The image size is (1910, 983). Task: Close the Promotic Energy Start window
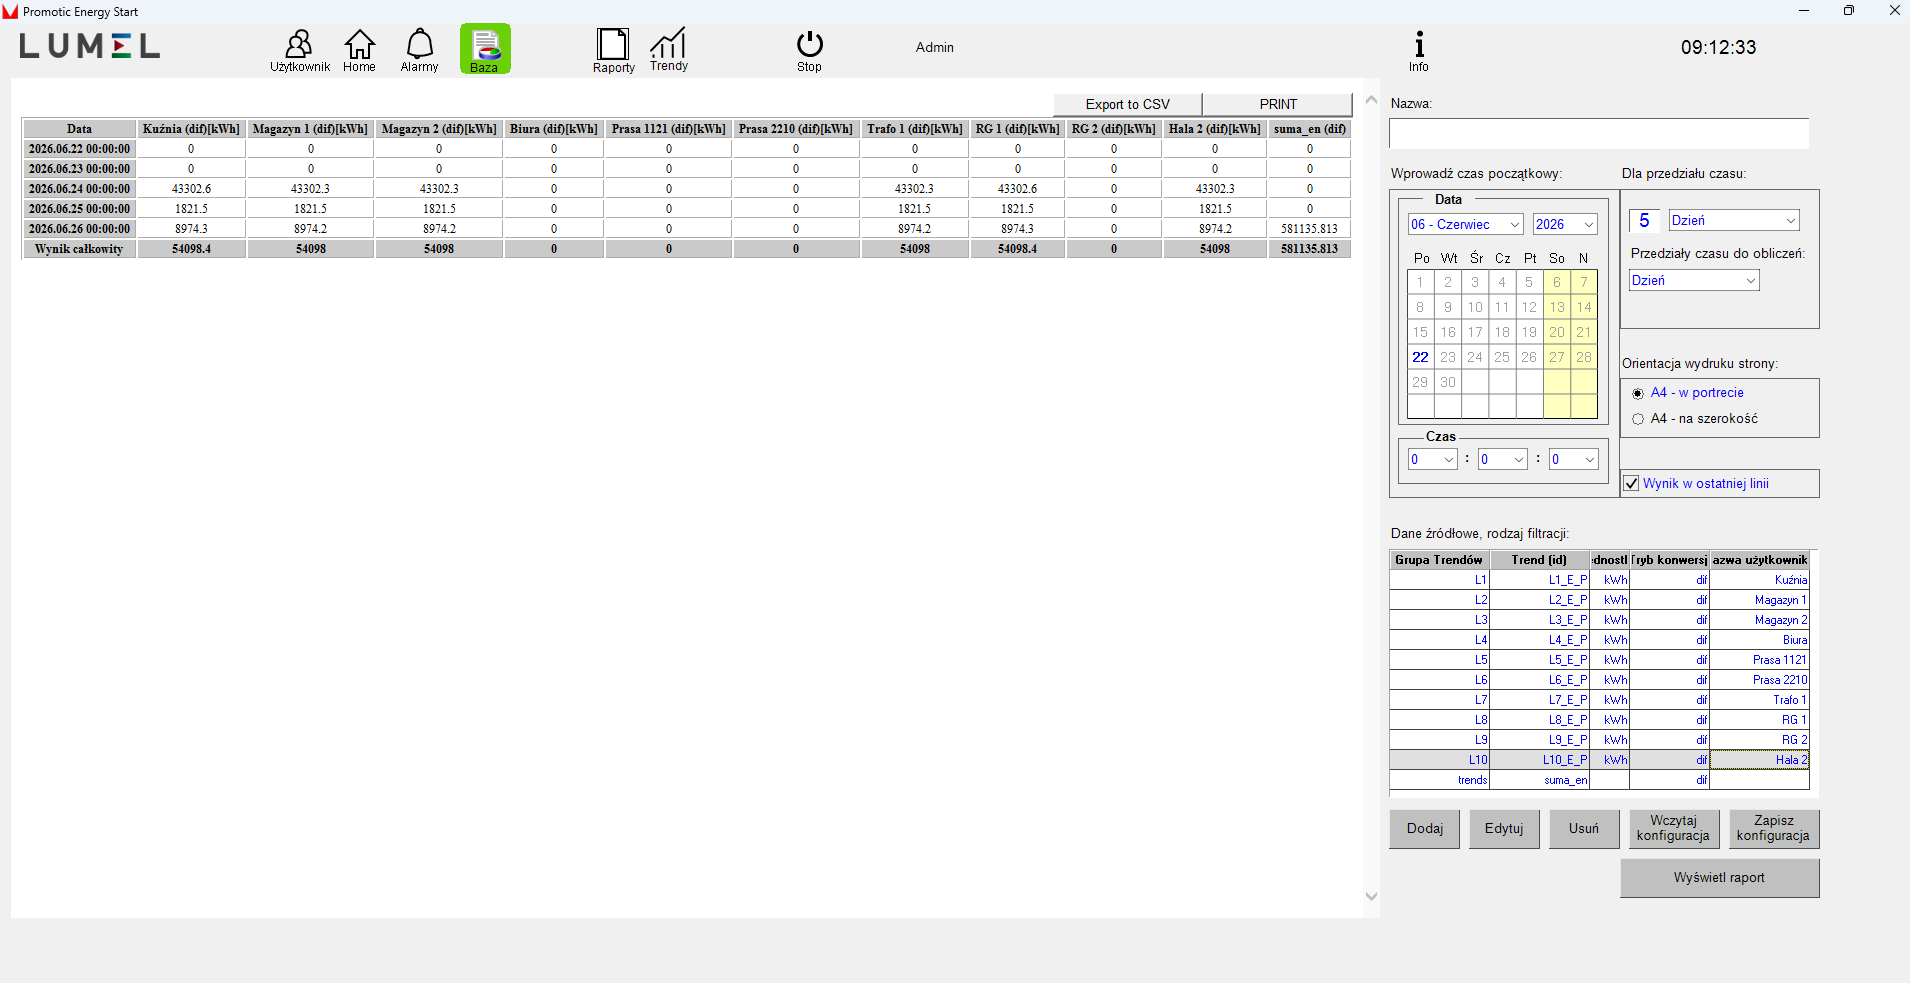pyautogui.click(x=1894, y=11)
